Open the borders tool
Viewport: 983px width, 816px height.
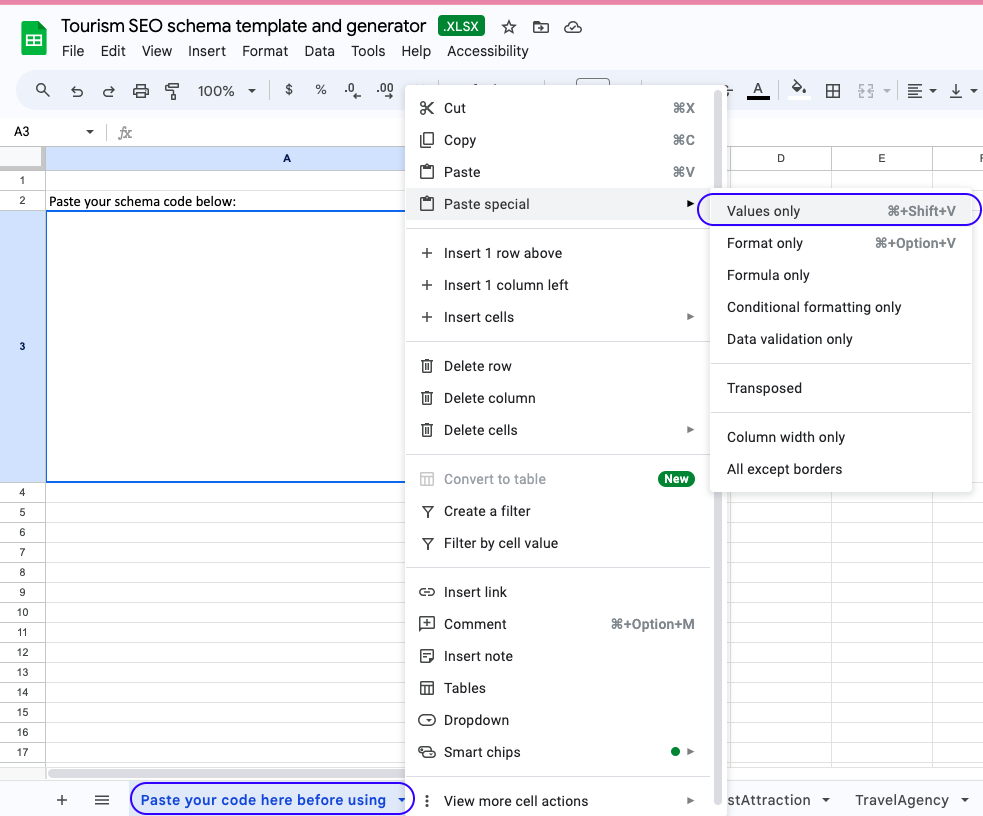[832, 91]
